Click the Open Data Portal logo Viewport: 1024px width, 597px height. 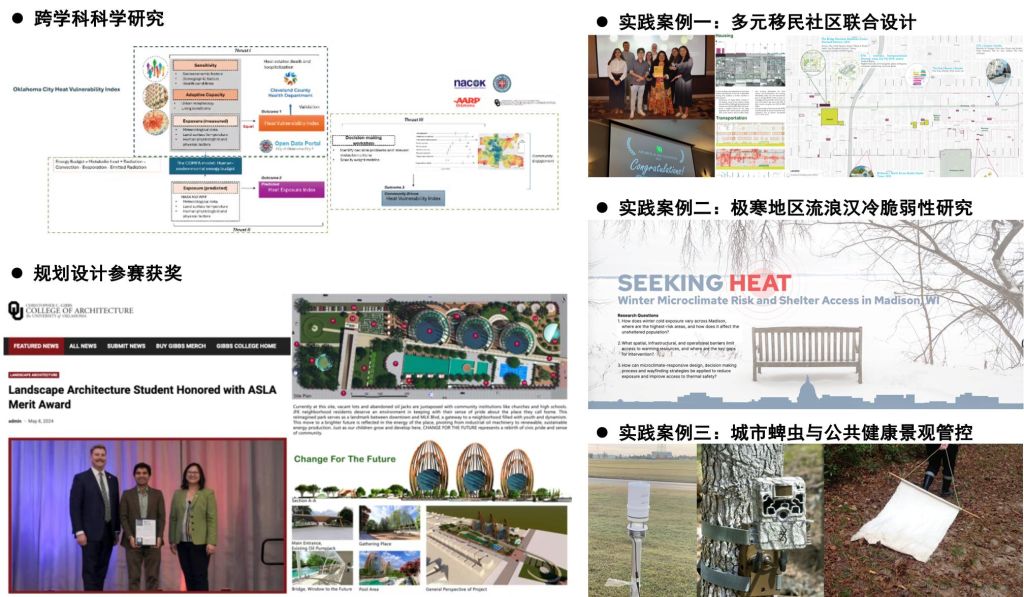click(x=290, y=146)
